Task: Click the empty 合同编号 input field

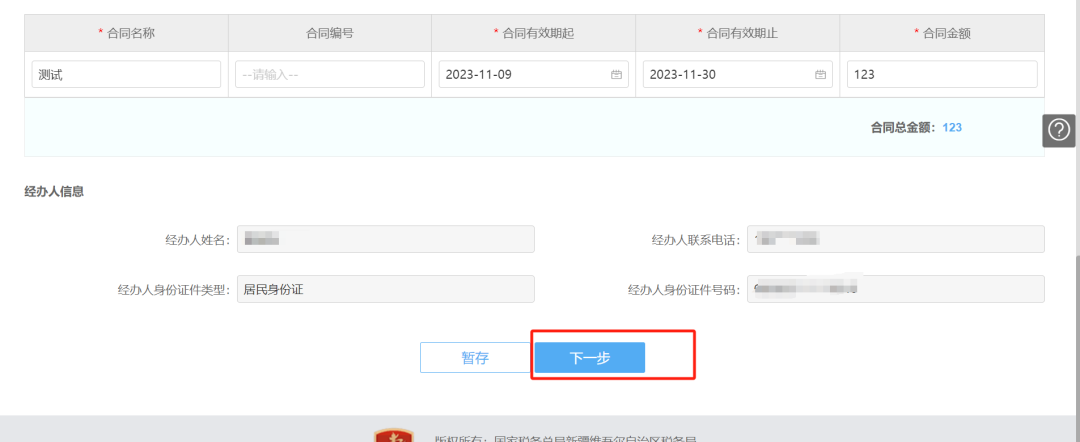Action: [x=330, y=74]
